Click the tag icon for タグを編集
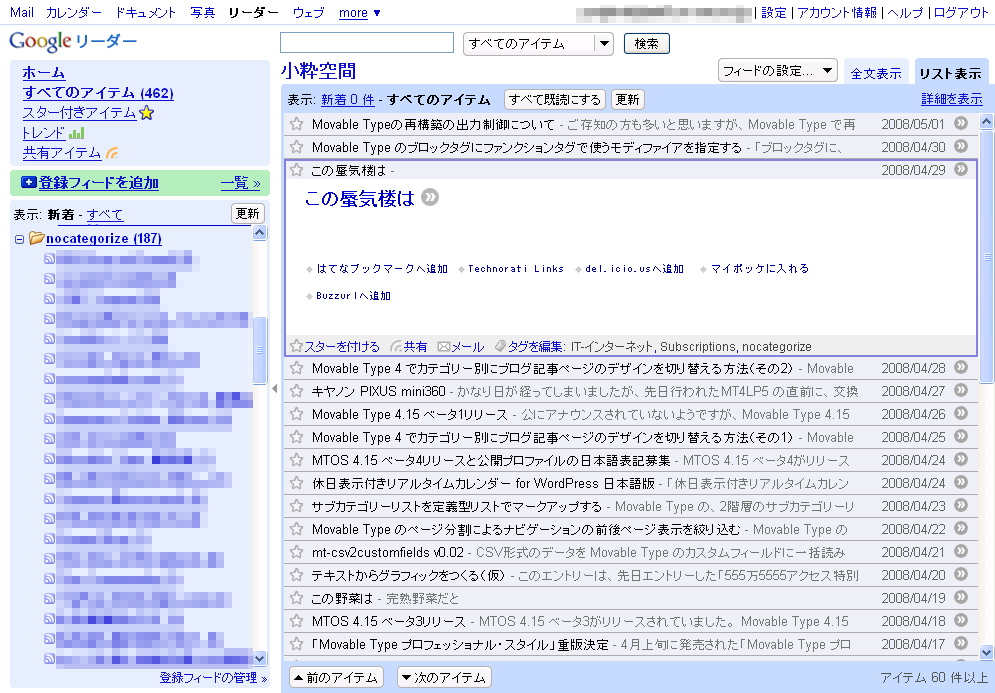 point(500,346)
